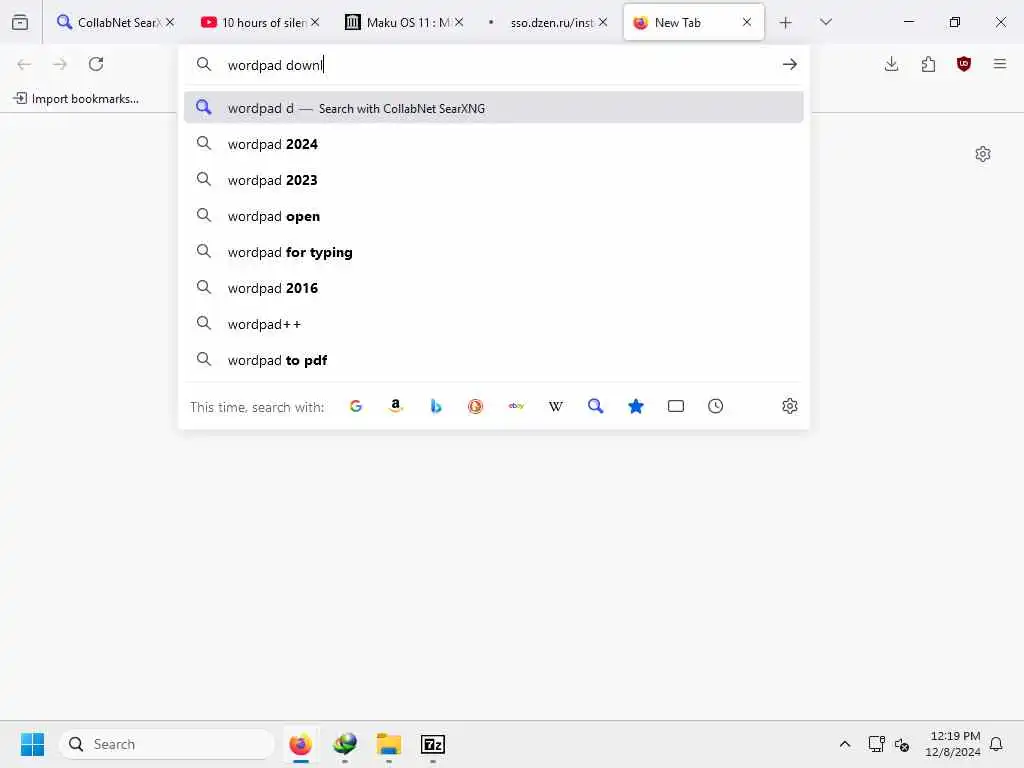
Task: Close the sso.dzen.ru tab
Action: click(x=603, y=22)
